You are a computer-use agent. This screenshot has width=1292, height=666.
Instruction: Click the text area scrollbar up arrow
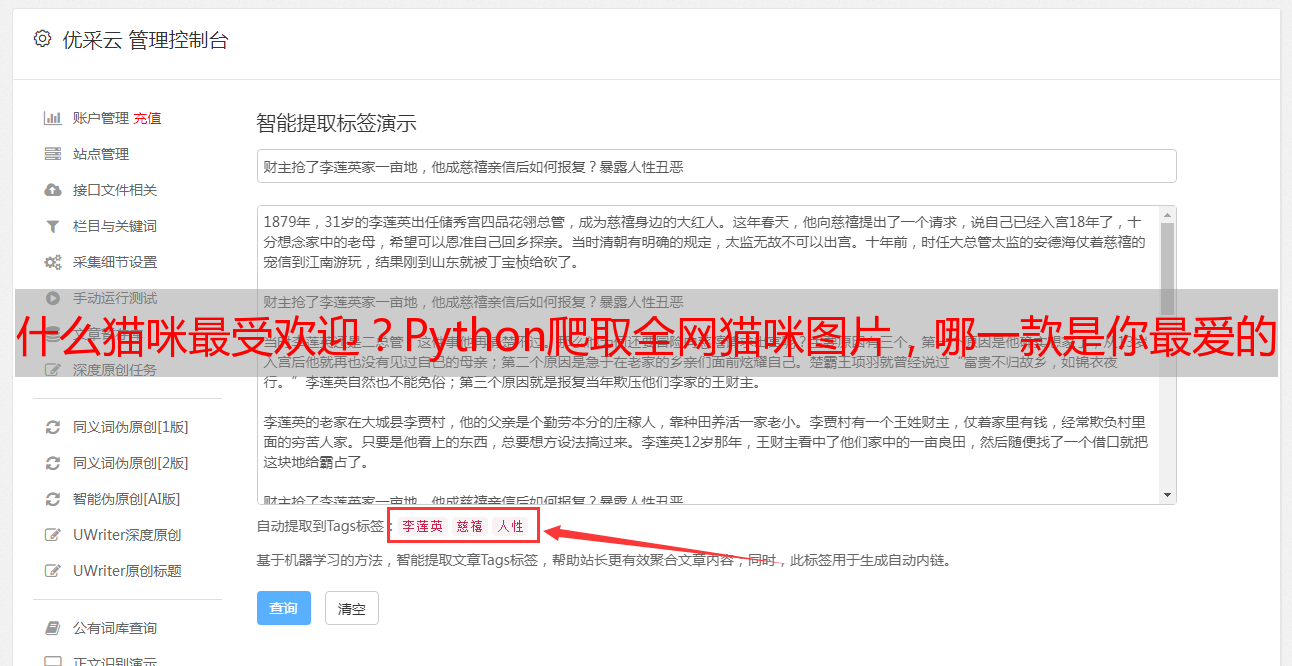click(1167, 214)
